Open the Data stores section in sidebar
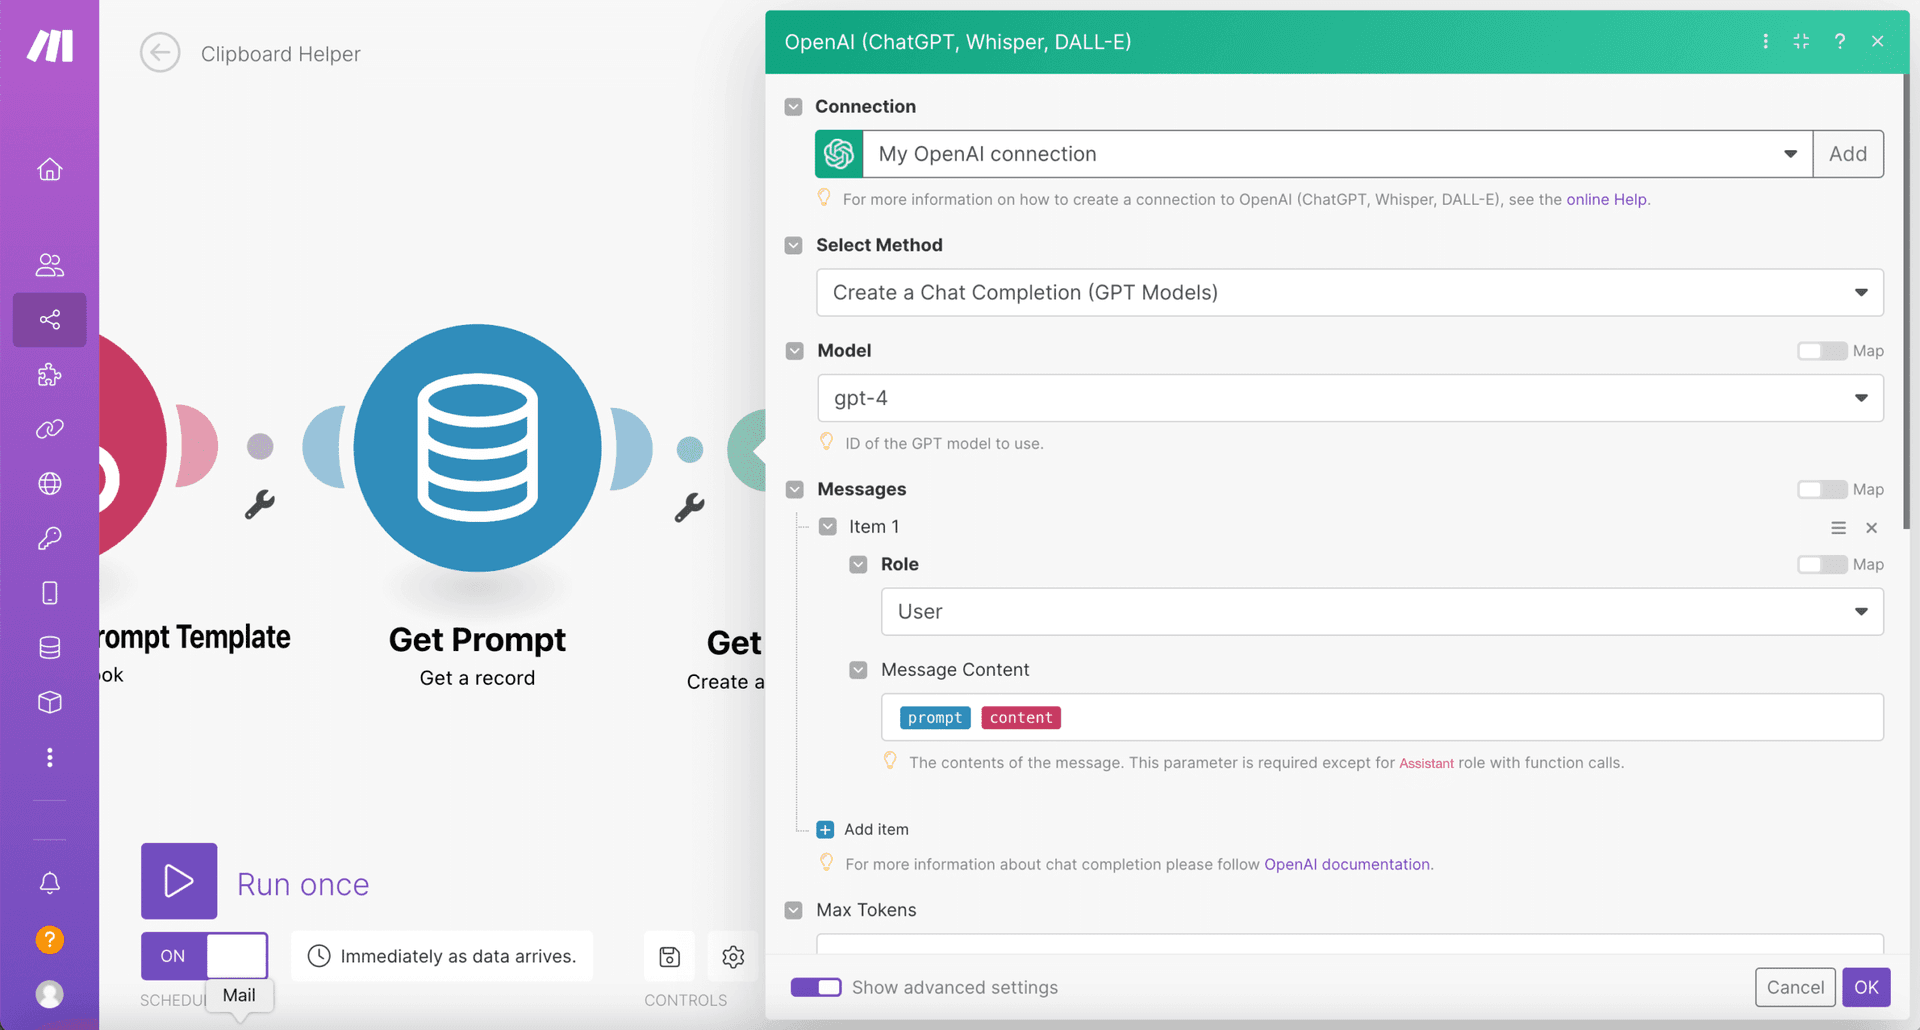The image size is (1920, 1030). 50,647
